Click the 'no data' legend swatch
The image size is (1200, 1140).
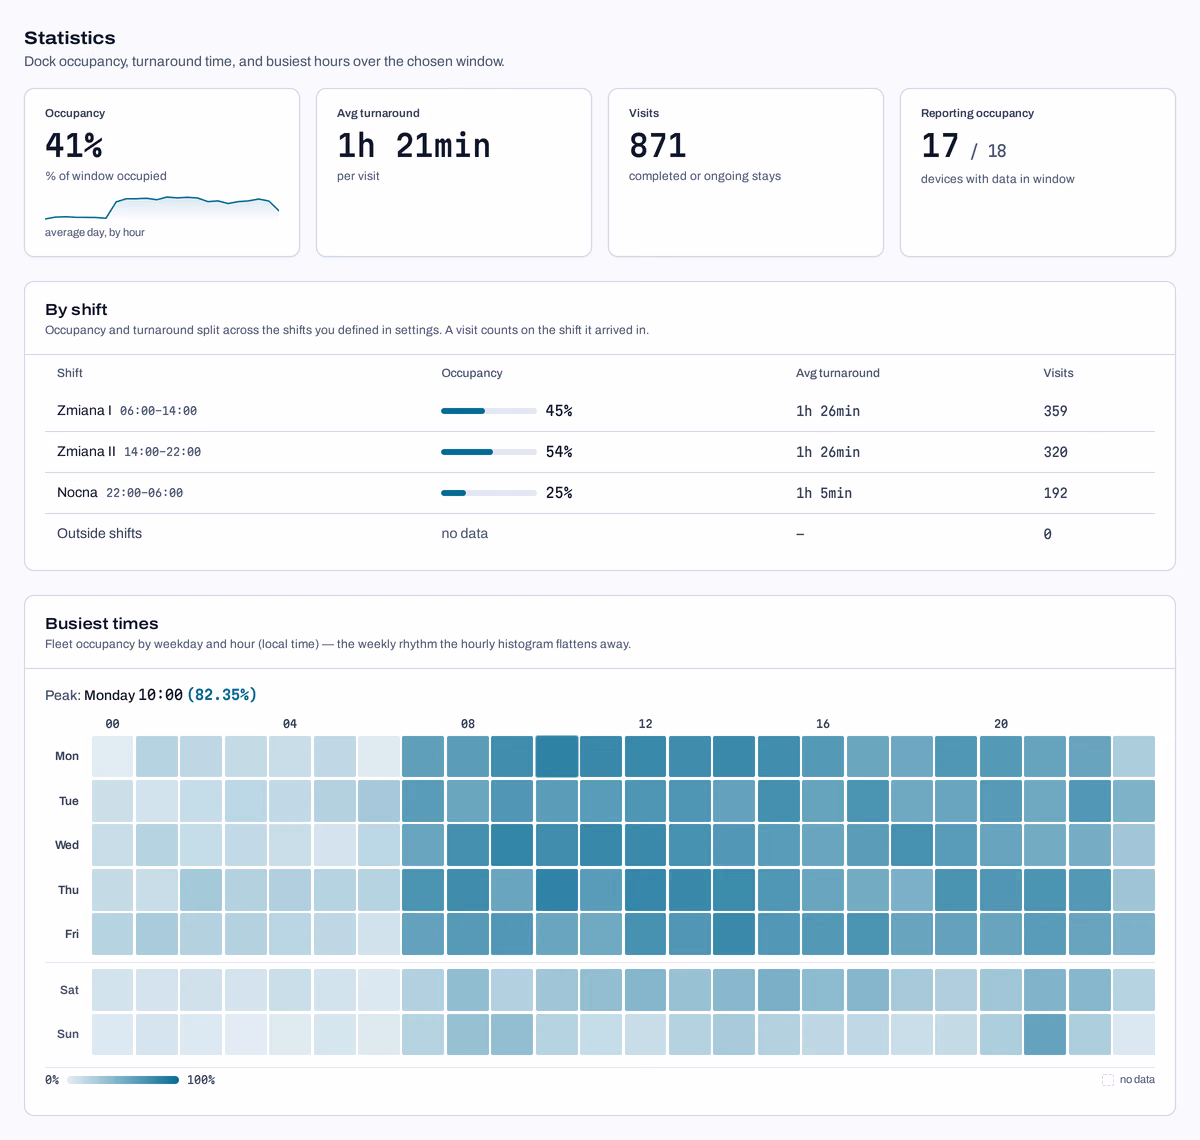(1108, 1080)
